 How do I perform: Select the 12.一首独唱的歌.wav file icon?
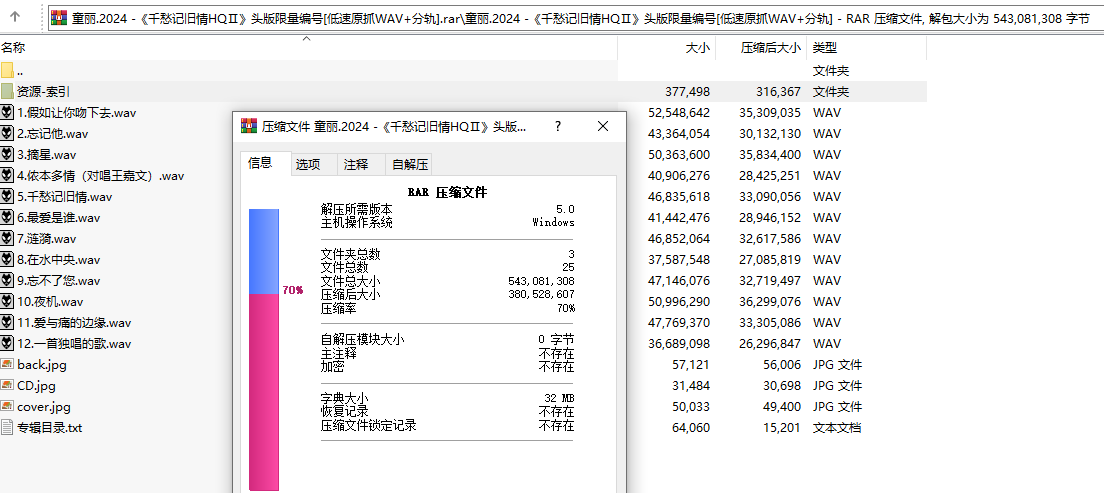[8, 344]
